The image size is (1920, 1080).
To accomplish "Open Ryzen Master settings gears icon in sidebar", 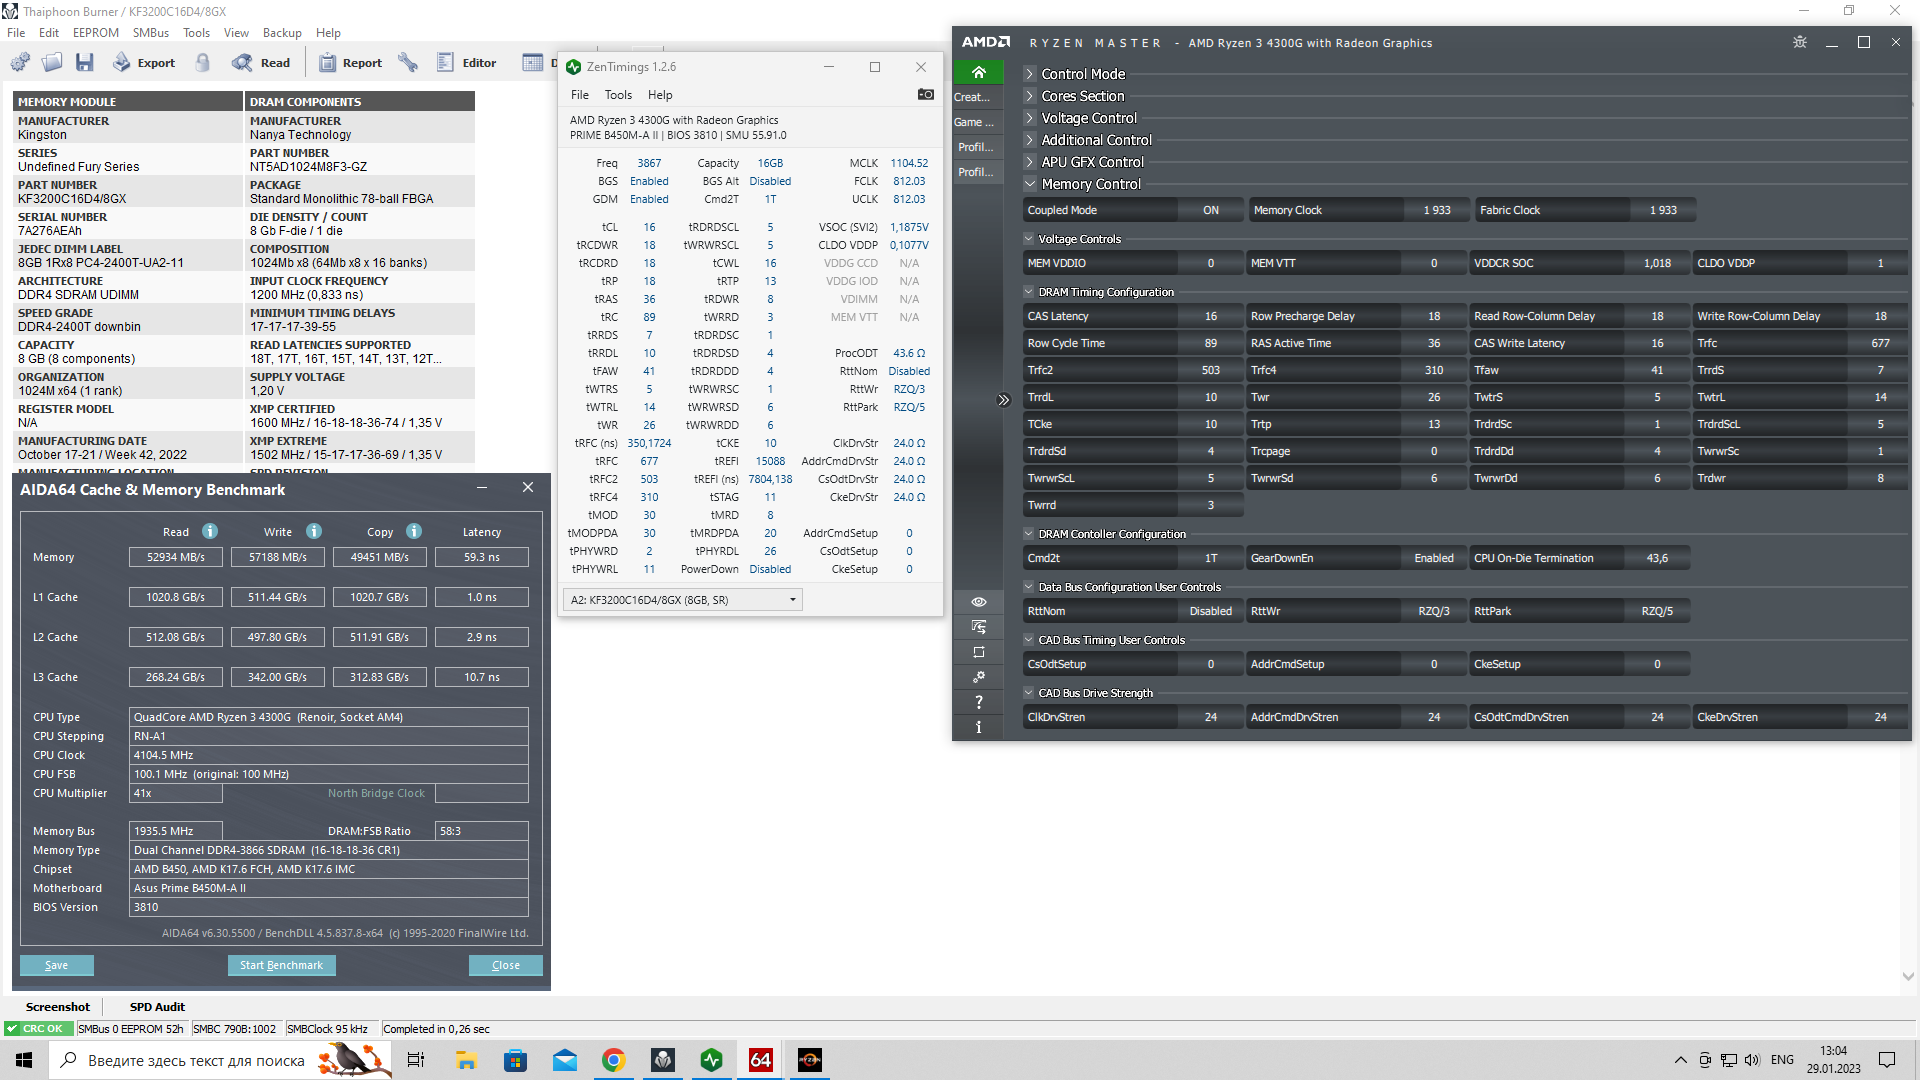I will point(979,677).
